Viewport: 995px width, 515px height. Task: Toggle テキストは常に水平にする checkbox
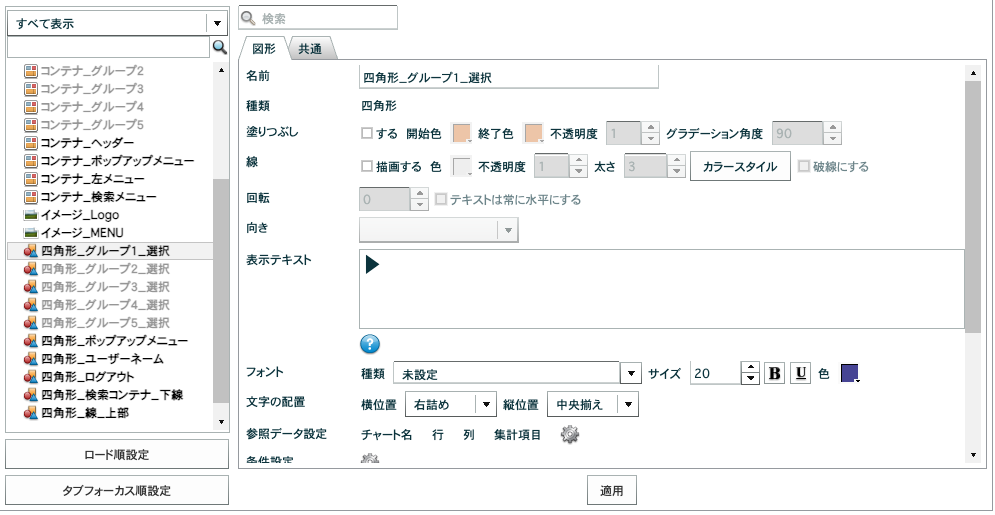tap(440, 199)
